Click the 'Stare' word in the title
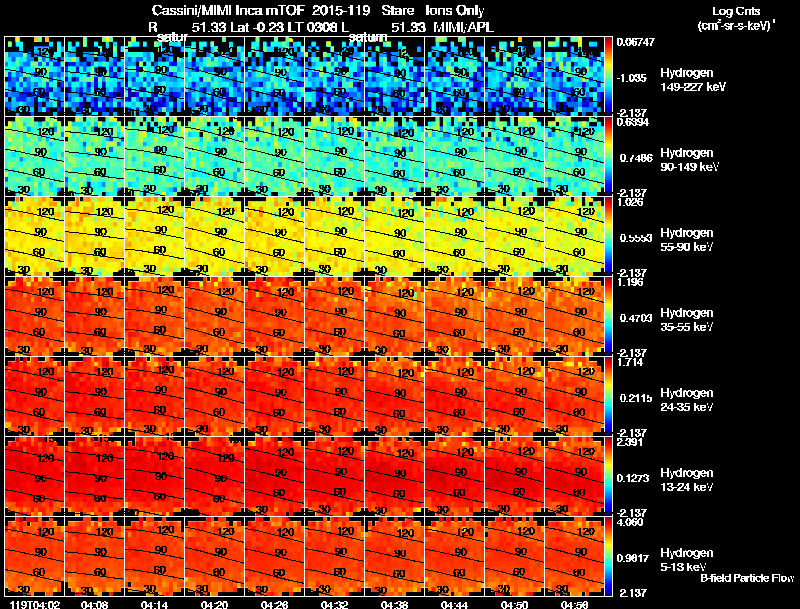Viewport: 800px width, 609px height. click(x=397, y=11)
